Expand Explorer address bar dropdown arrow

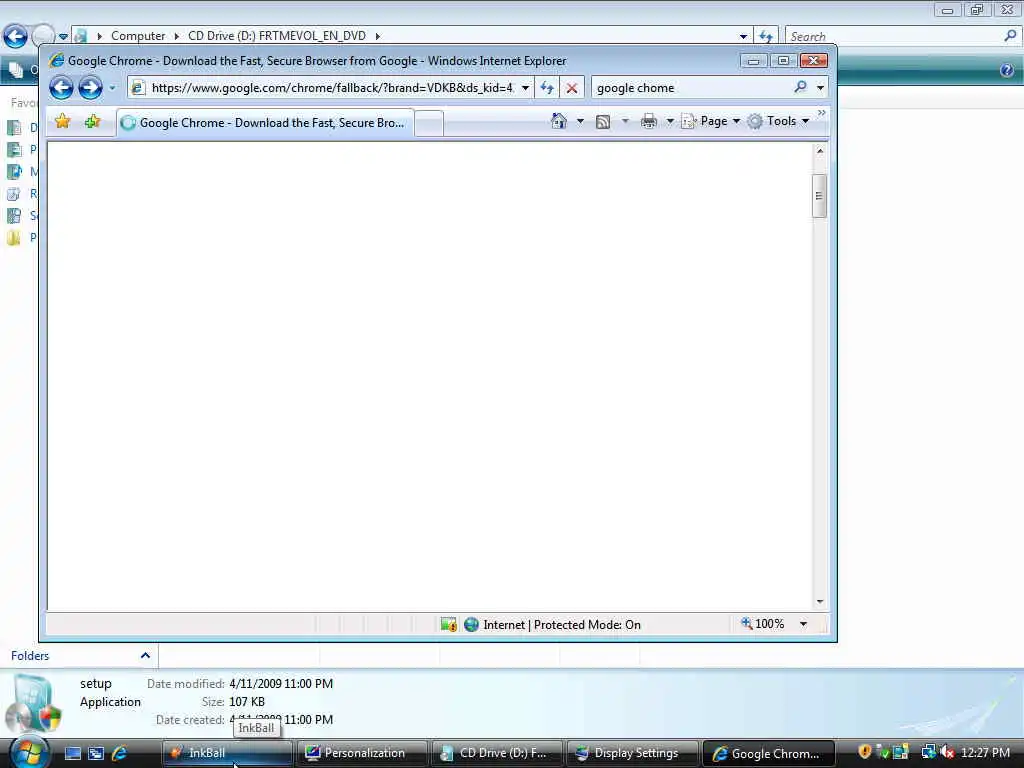(x=743, y=37)
